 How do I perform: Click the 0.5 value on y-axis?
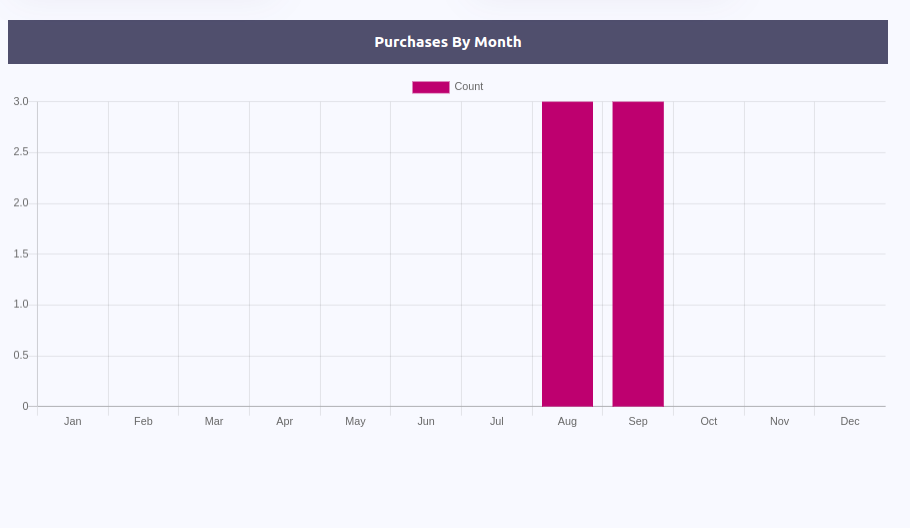click(21, 356)
